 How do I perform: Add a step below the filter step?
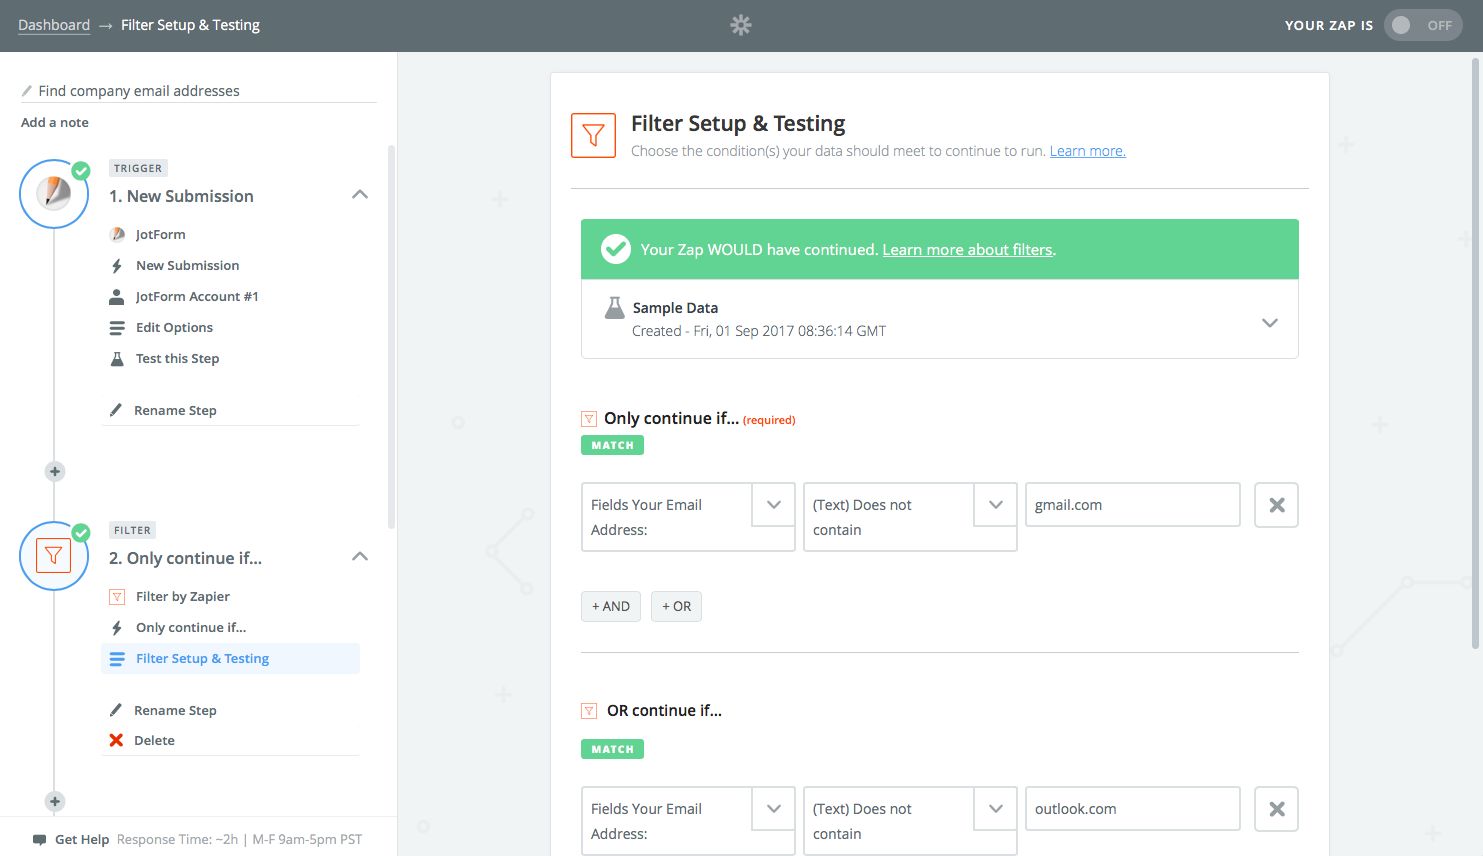click(55, 801)
